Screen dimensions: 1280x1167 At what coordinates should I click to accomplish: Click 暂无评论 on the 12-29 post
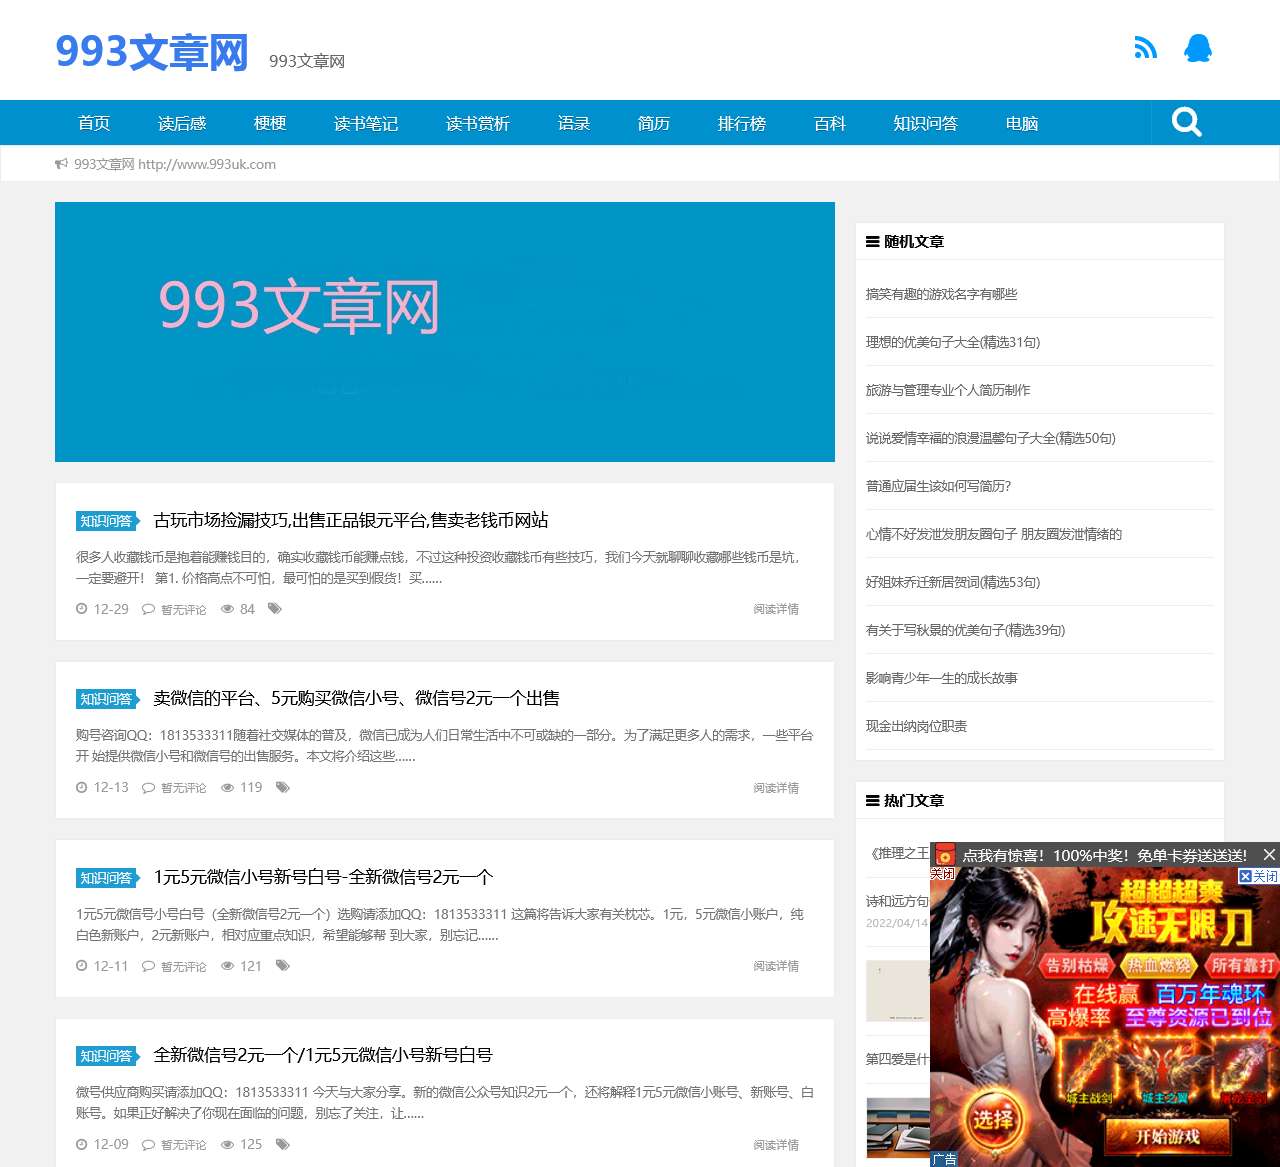(x=184, y=610)
